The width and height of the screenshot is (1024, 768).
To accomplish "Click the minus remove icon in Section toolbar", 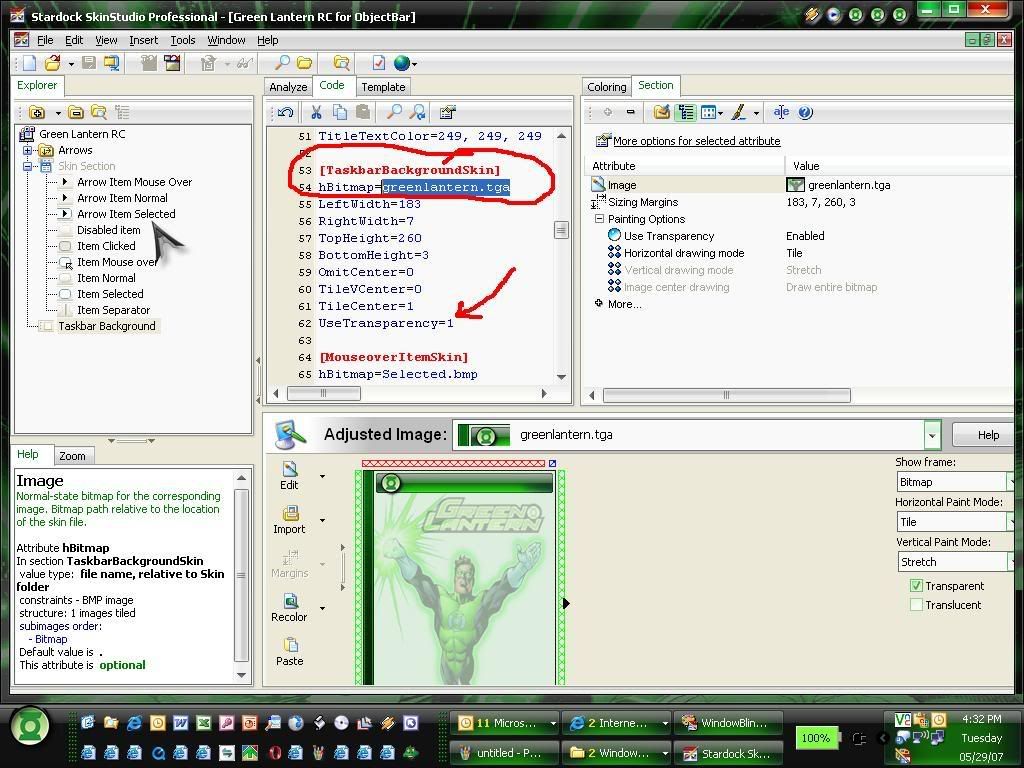I will (630, 112).
